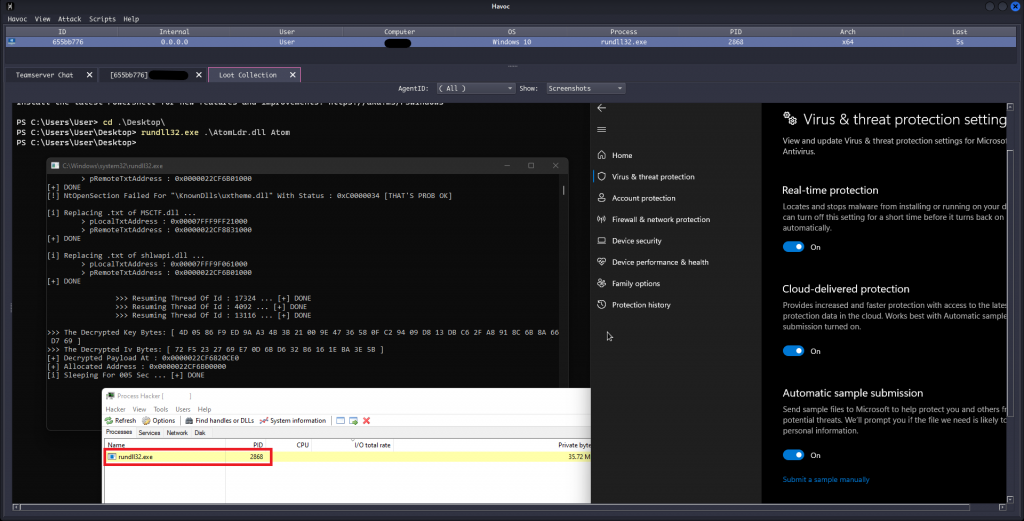Sort sessions by the Process column header
The width and height of the screenshot is (1024, 521).
point(624,31)
